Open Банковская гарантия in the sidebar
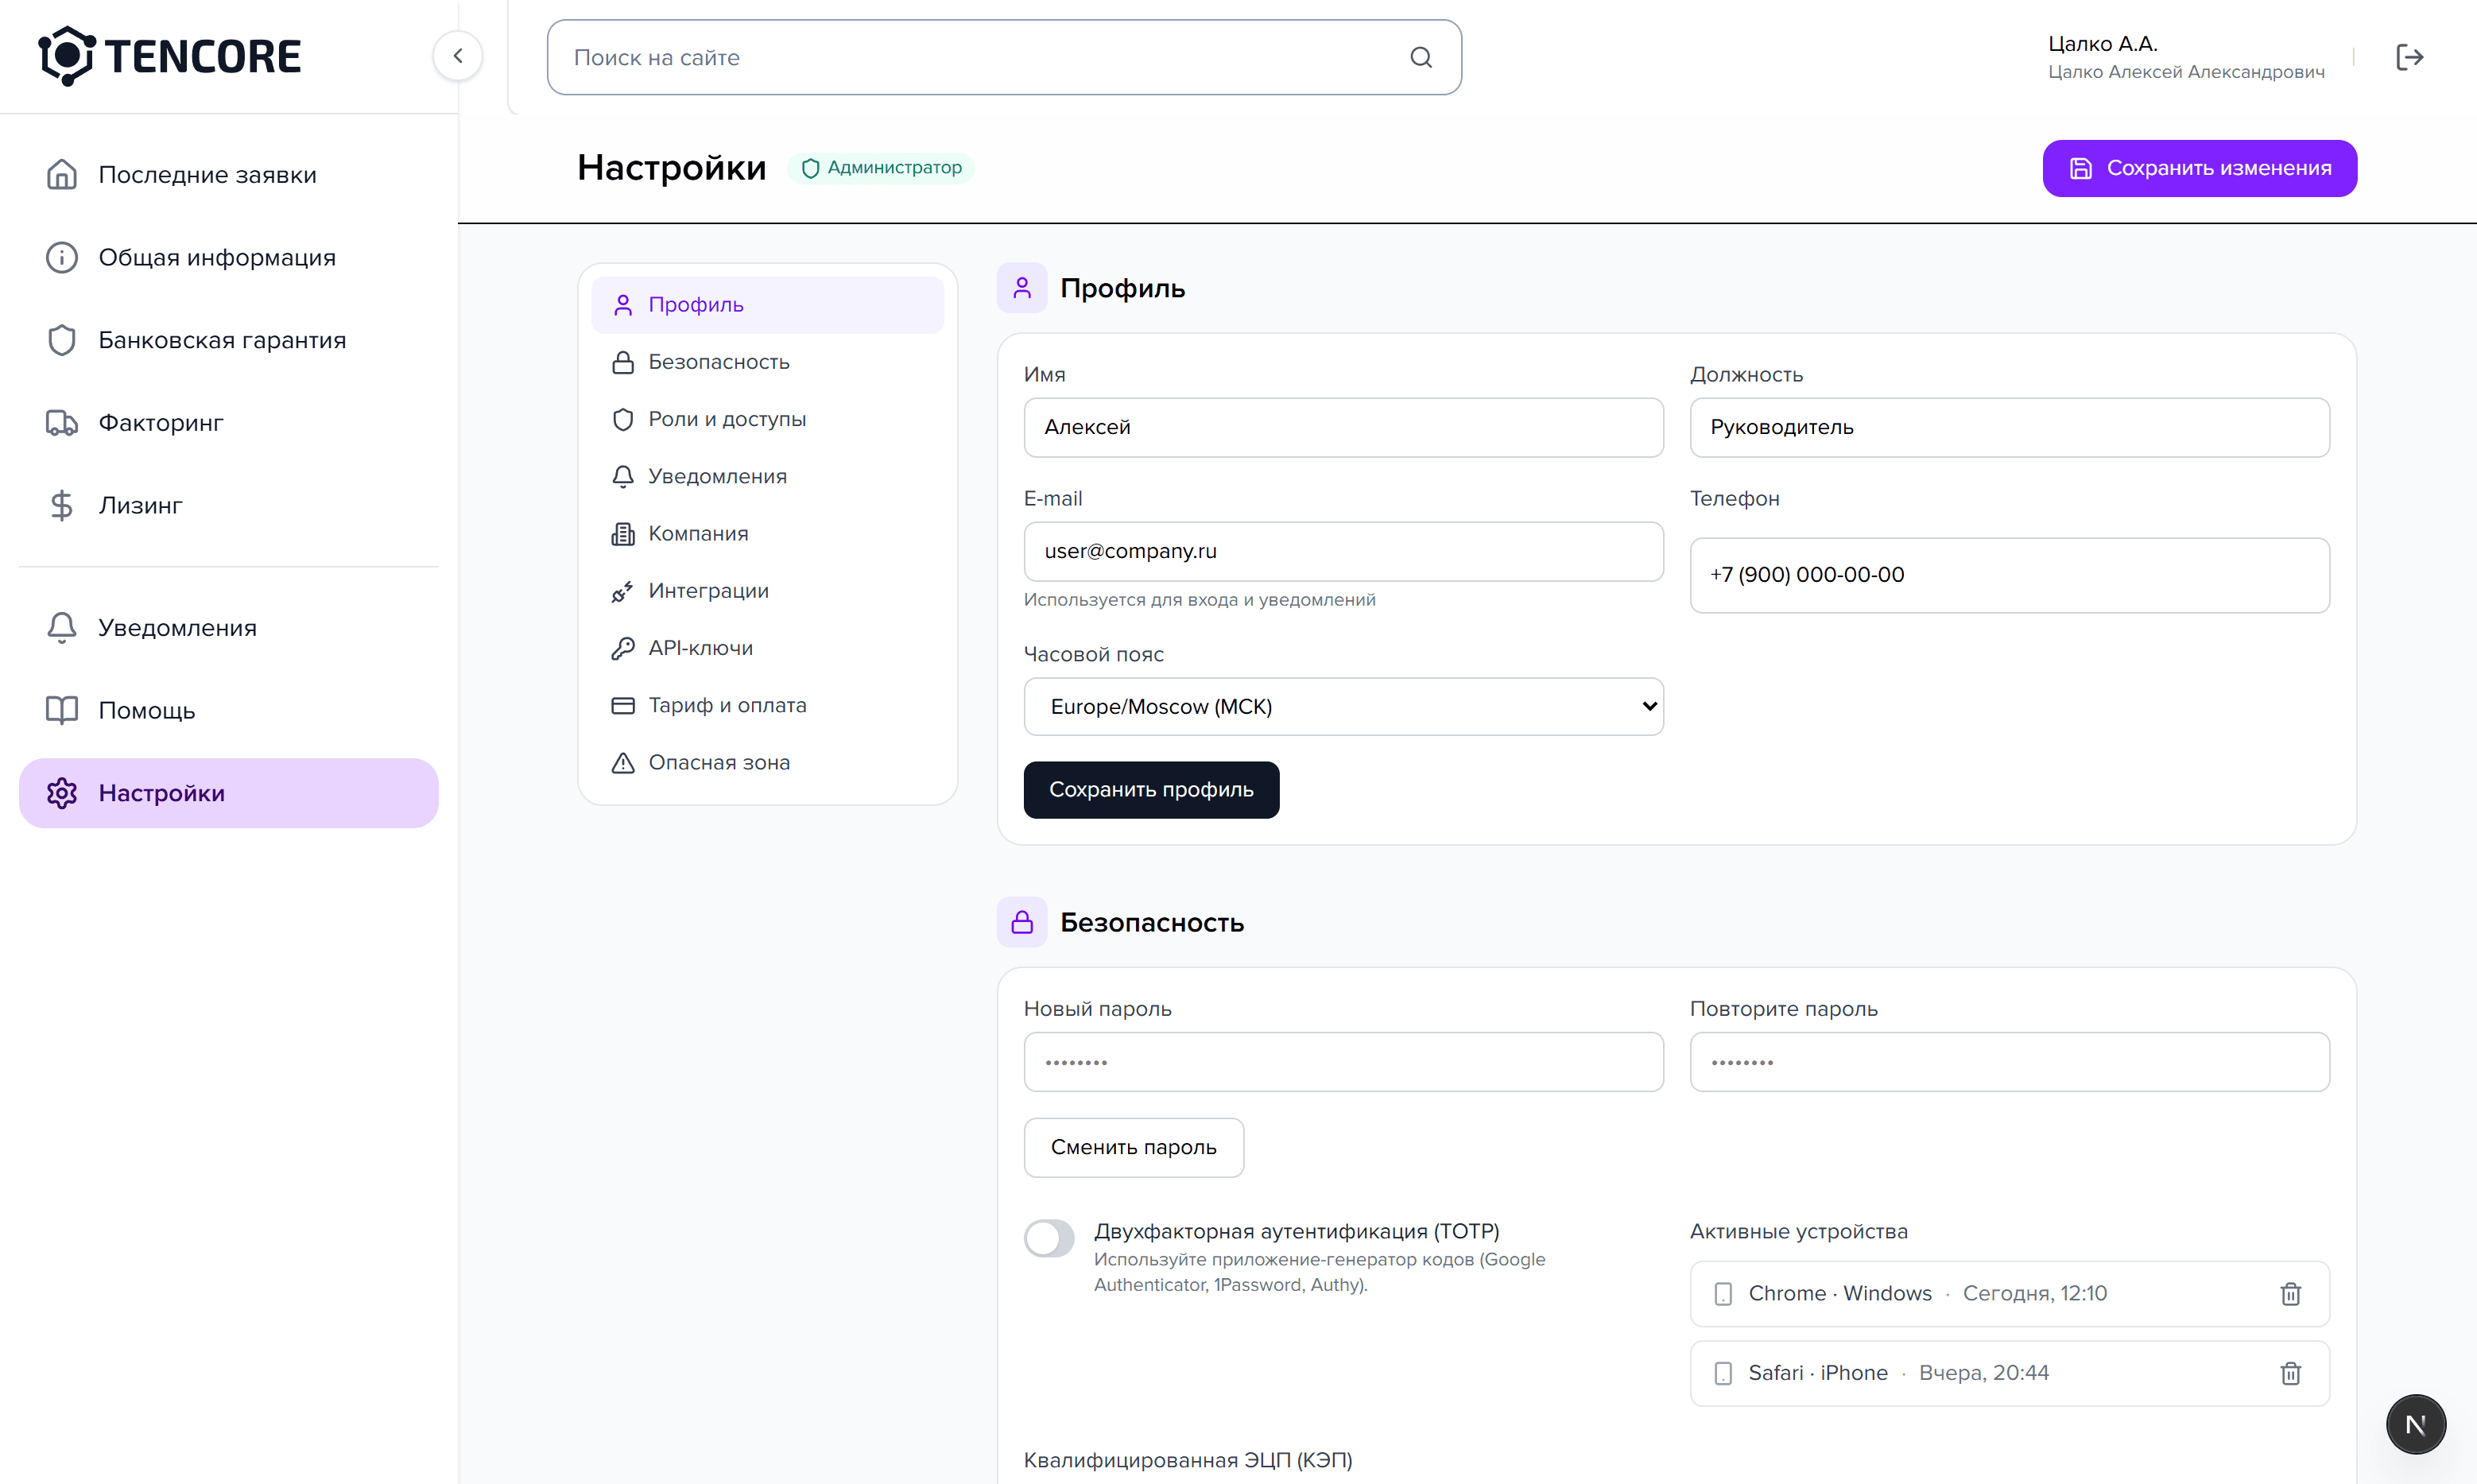2477x1484 pixels. 222,340
